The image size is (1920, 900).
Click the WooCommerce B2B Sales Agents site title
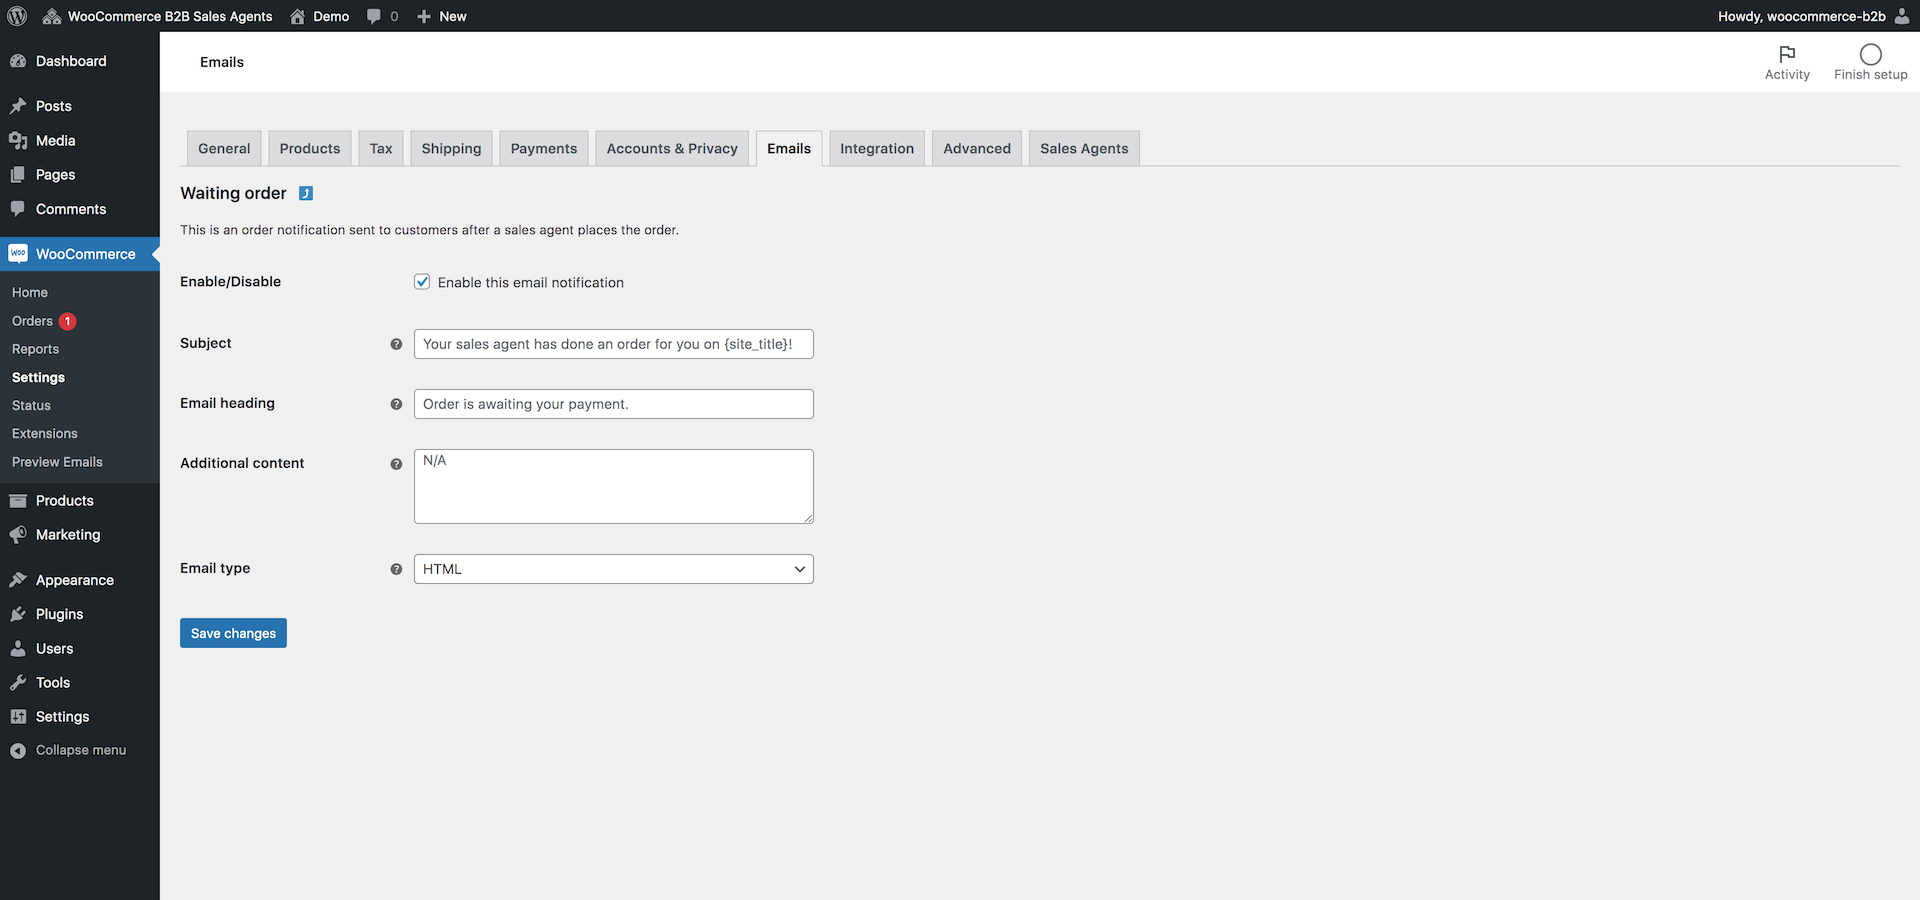[170, 16]
